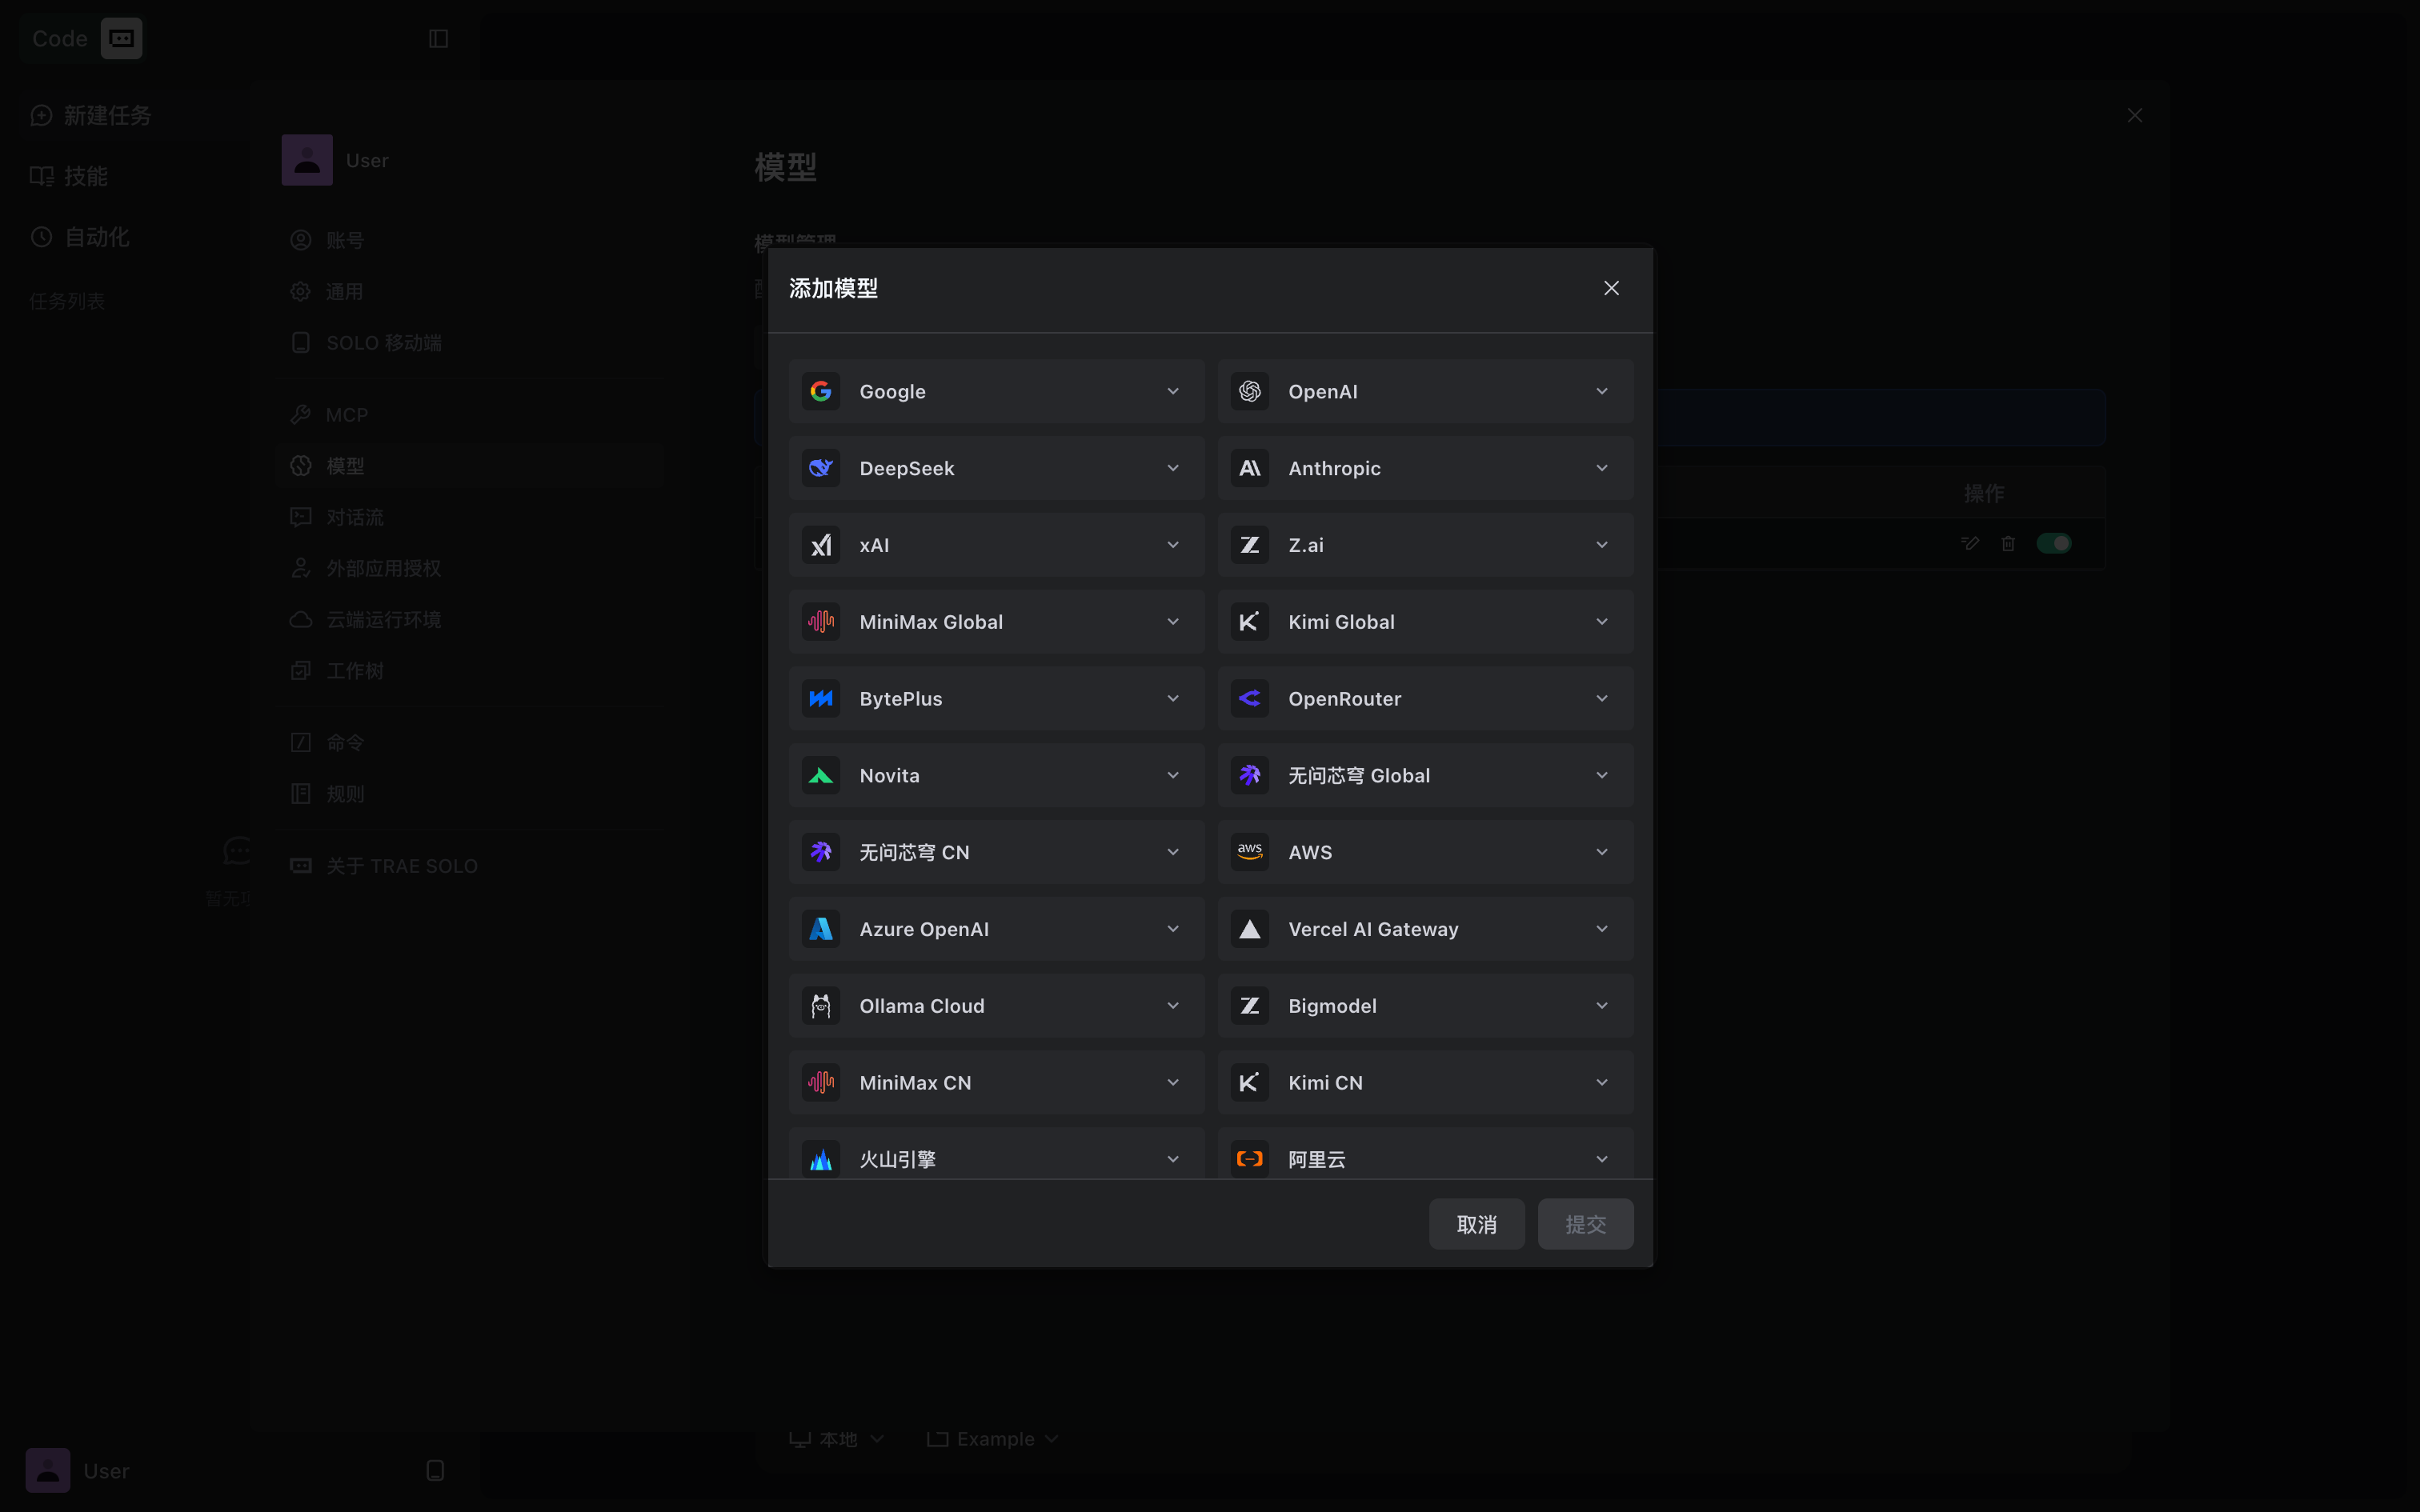Click the User avatar in settings header

pos(307,160)
